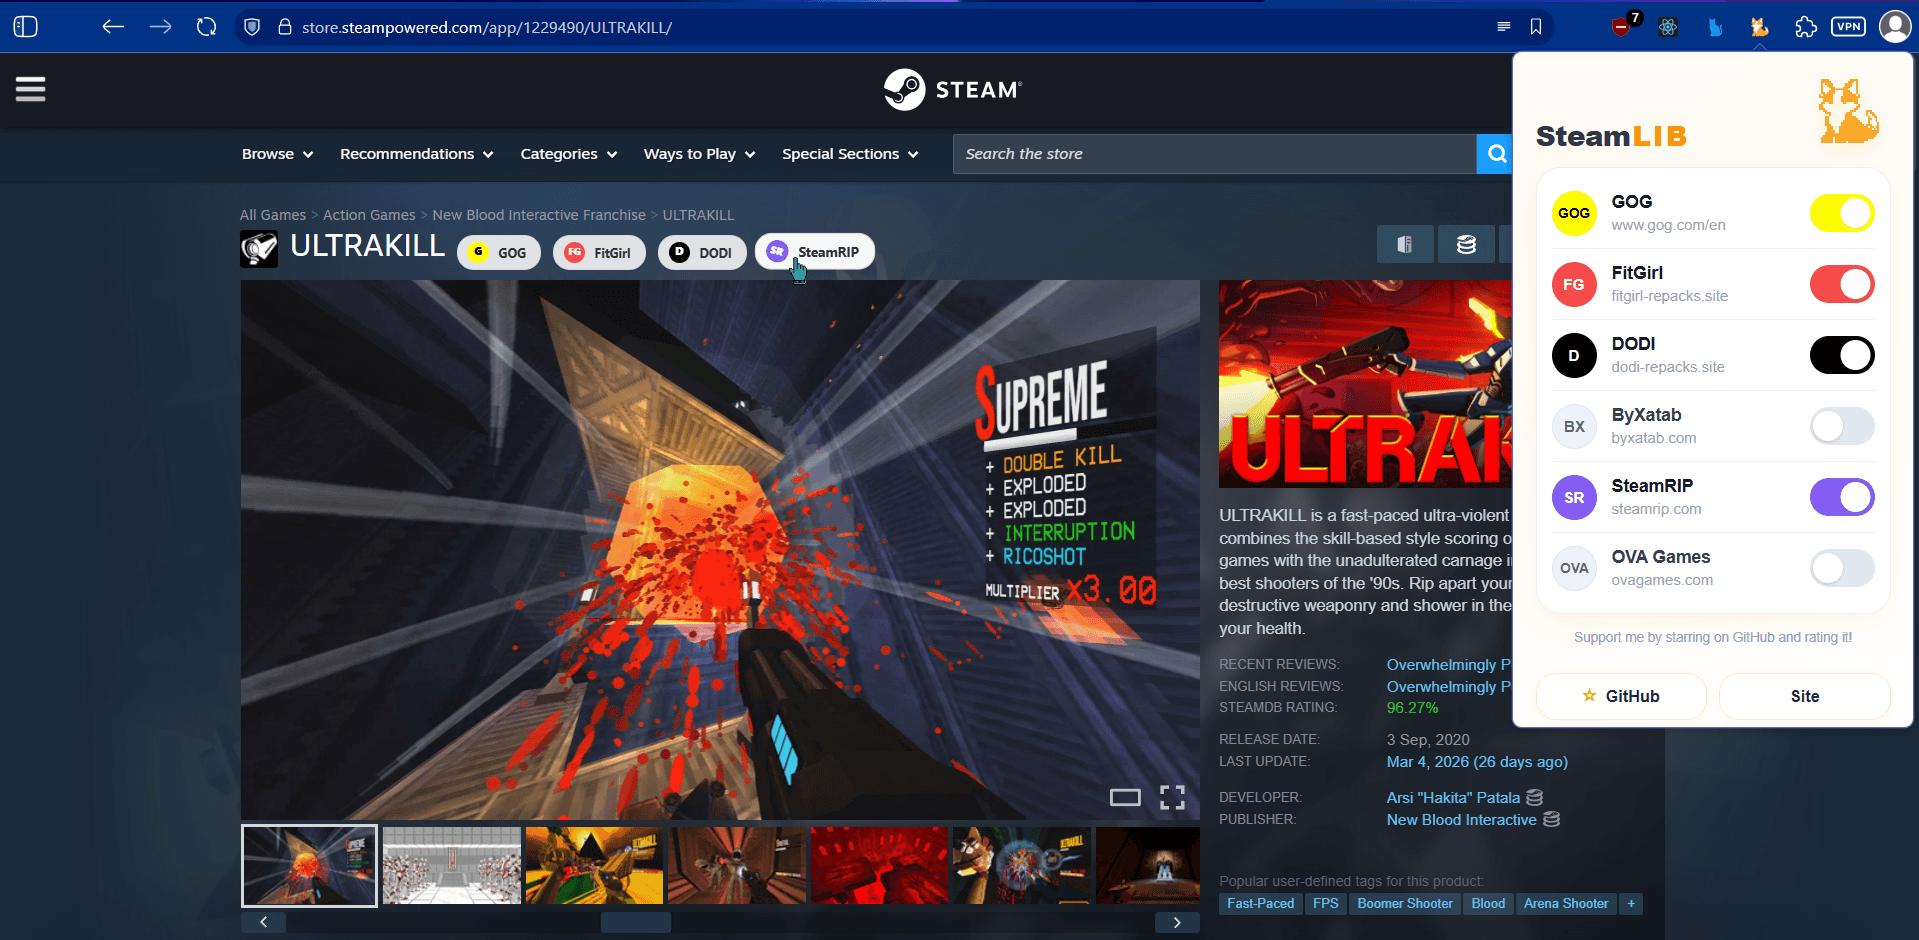Click the Search the store field
Screen dimensions: 1919x940
[1215, 154]
